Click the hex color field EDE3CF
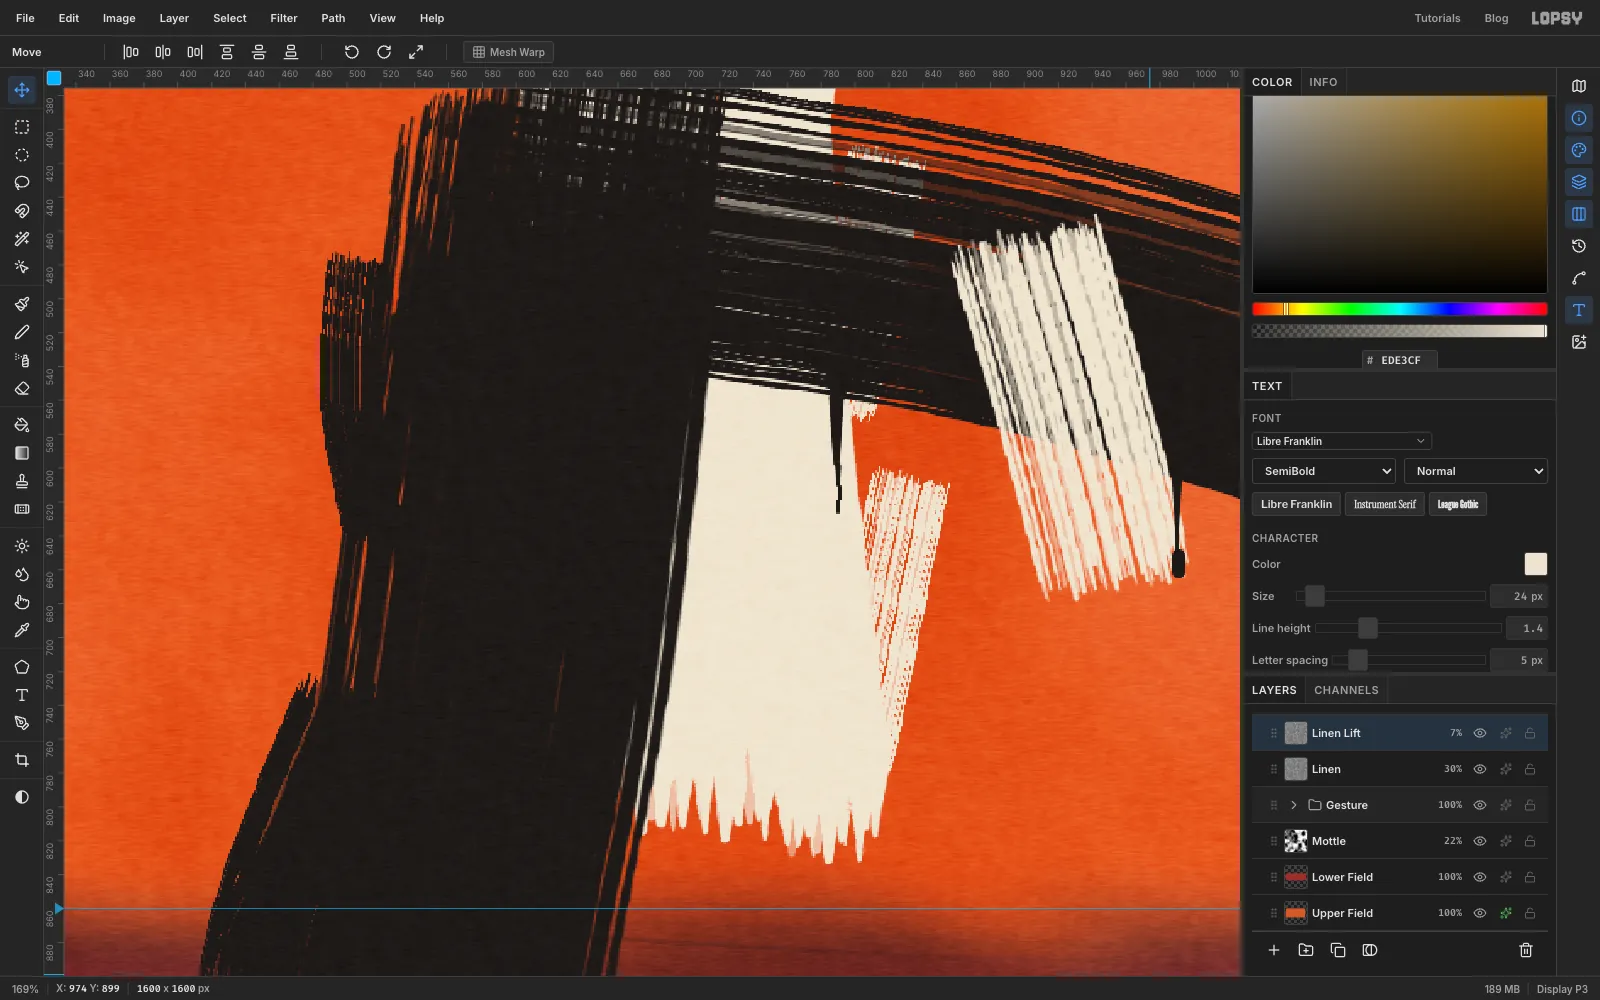This screenshot has height=1000, width=1600. click(x=1400, y=360)
